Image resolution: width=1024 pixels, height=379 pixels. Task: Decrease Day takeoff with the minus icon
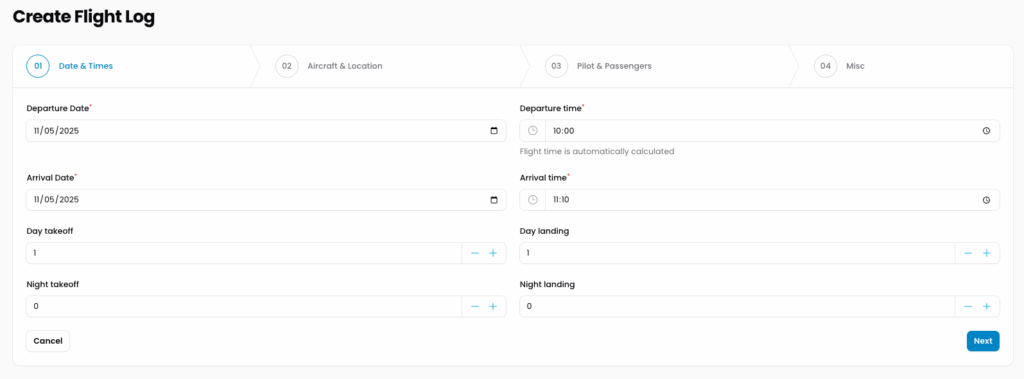pos(475,253)
